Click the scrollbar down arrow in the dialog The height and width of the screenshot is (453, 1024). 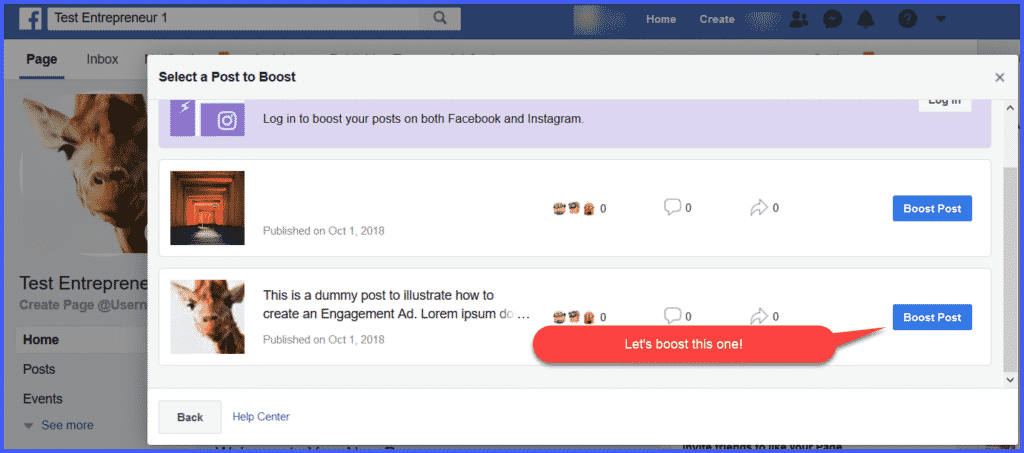tap(1009, 379)
